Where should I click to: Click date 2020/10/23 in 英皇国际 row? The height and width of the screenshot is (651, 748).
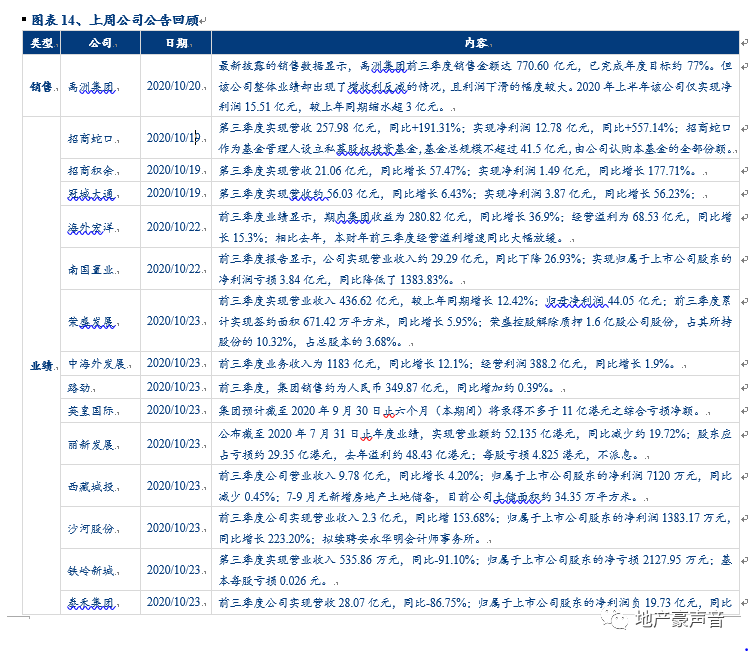click(x=174, y=410)
